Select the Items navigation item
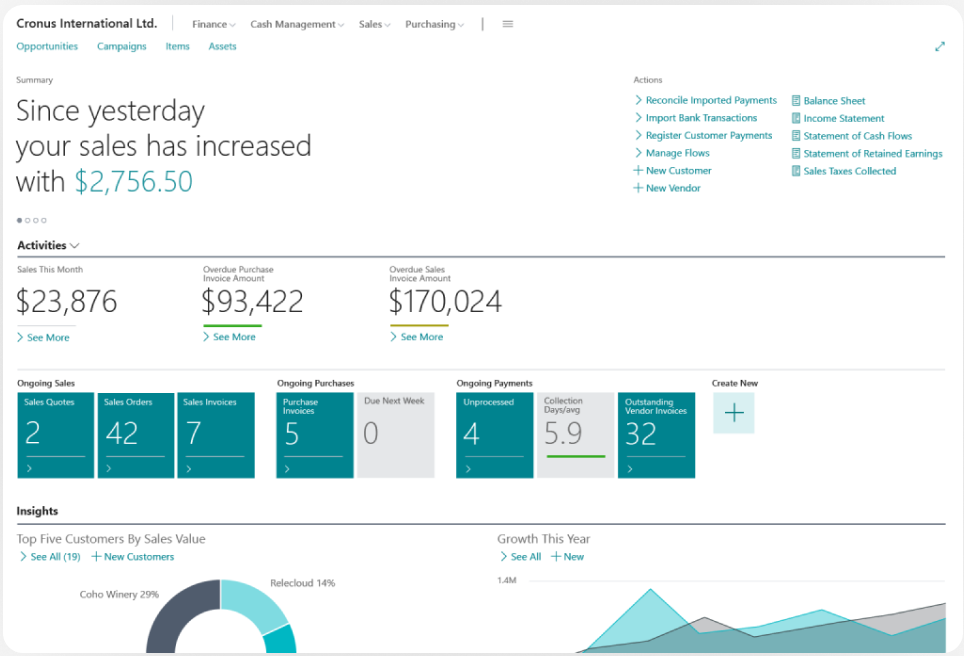This screenshot has height=656, width=964. click(177, 46)
